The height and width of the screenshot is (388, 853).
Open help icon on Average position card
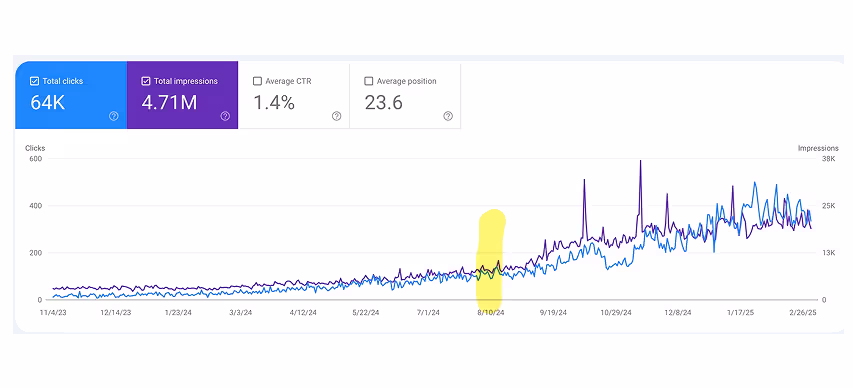tap(448, 116)
